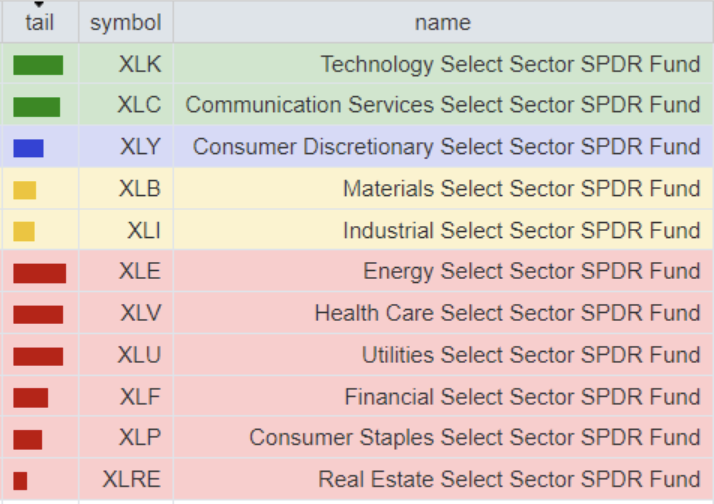Image resolution: width=714 pixels, height=504 pixels.
Task: Click the name column header
Action: point(442,22)
